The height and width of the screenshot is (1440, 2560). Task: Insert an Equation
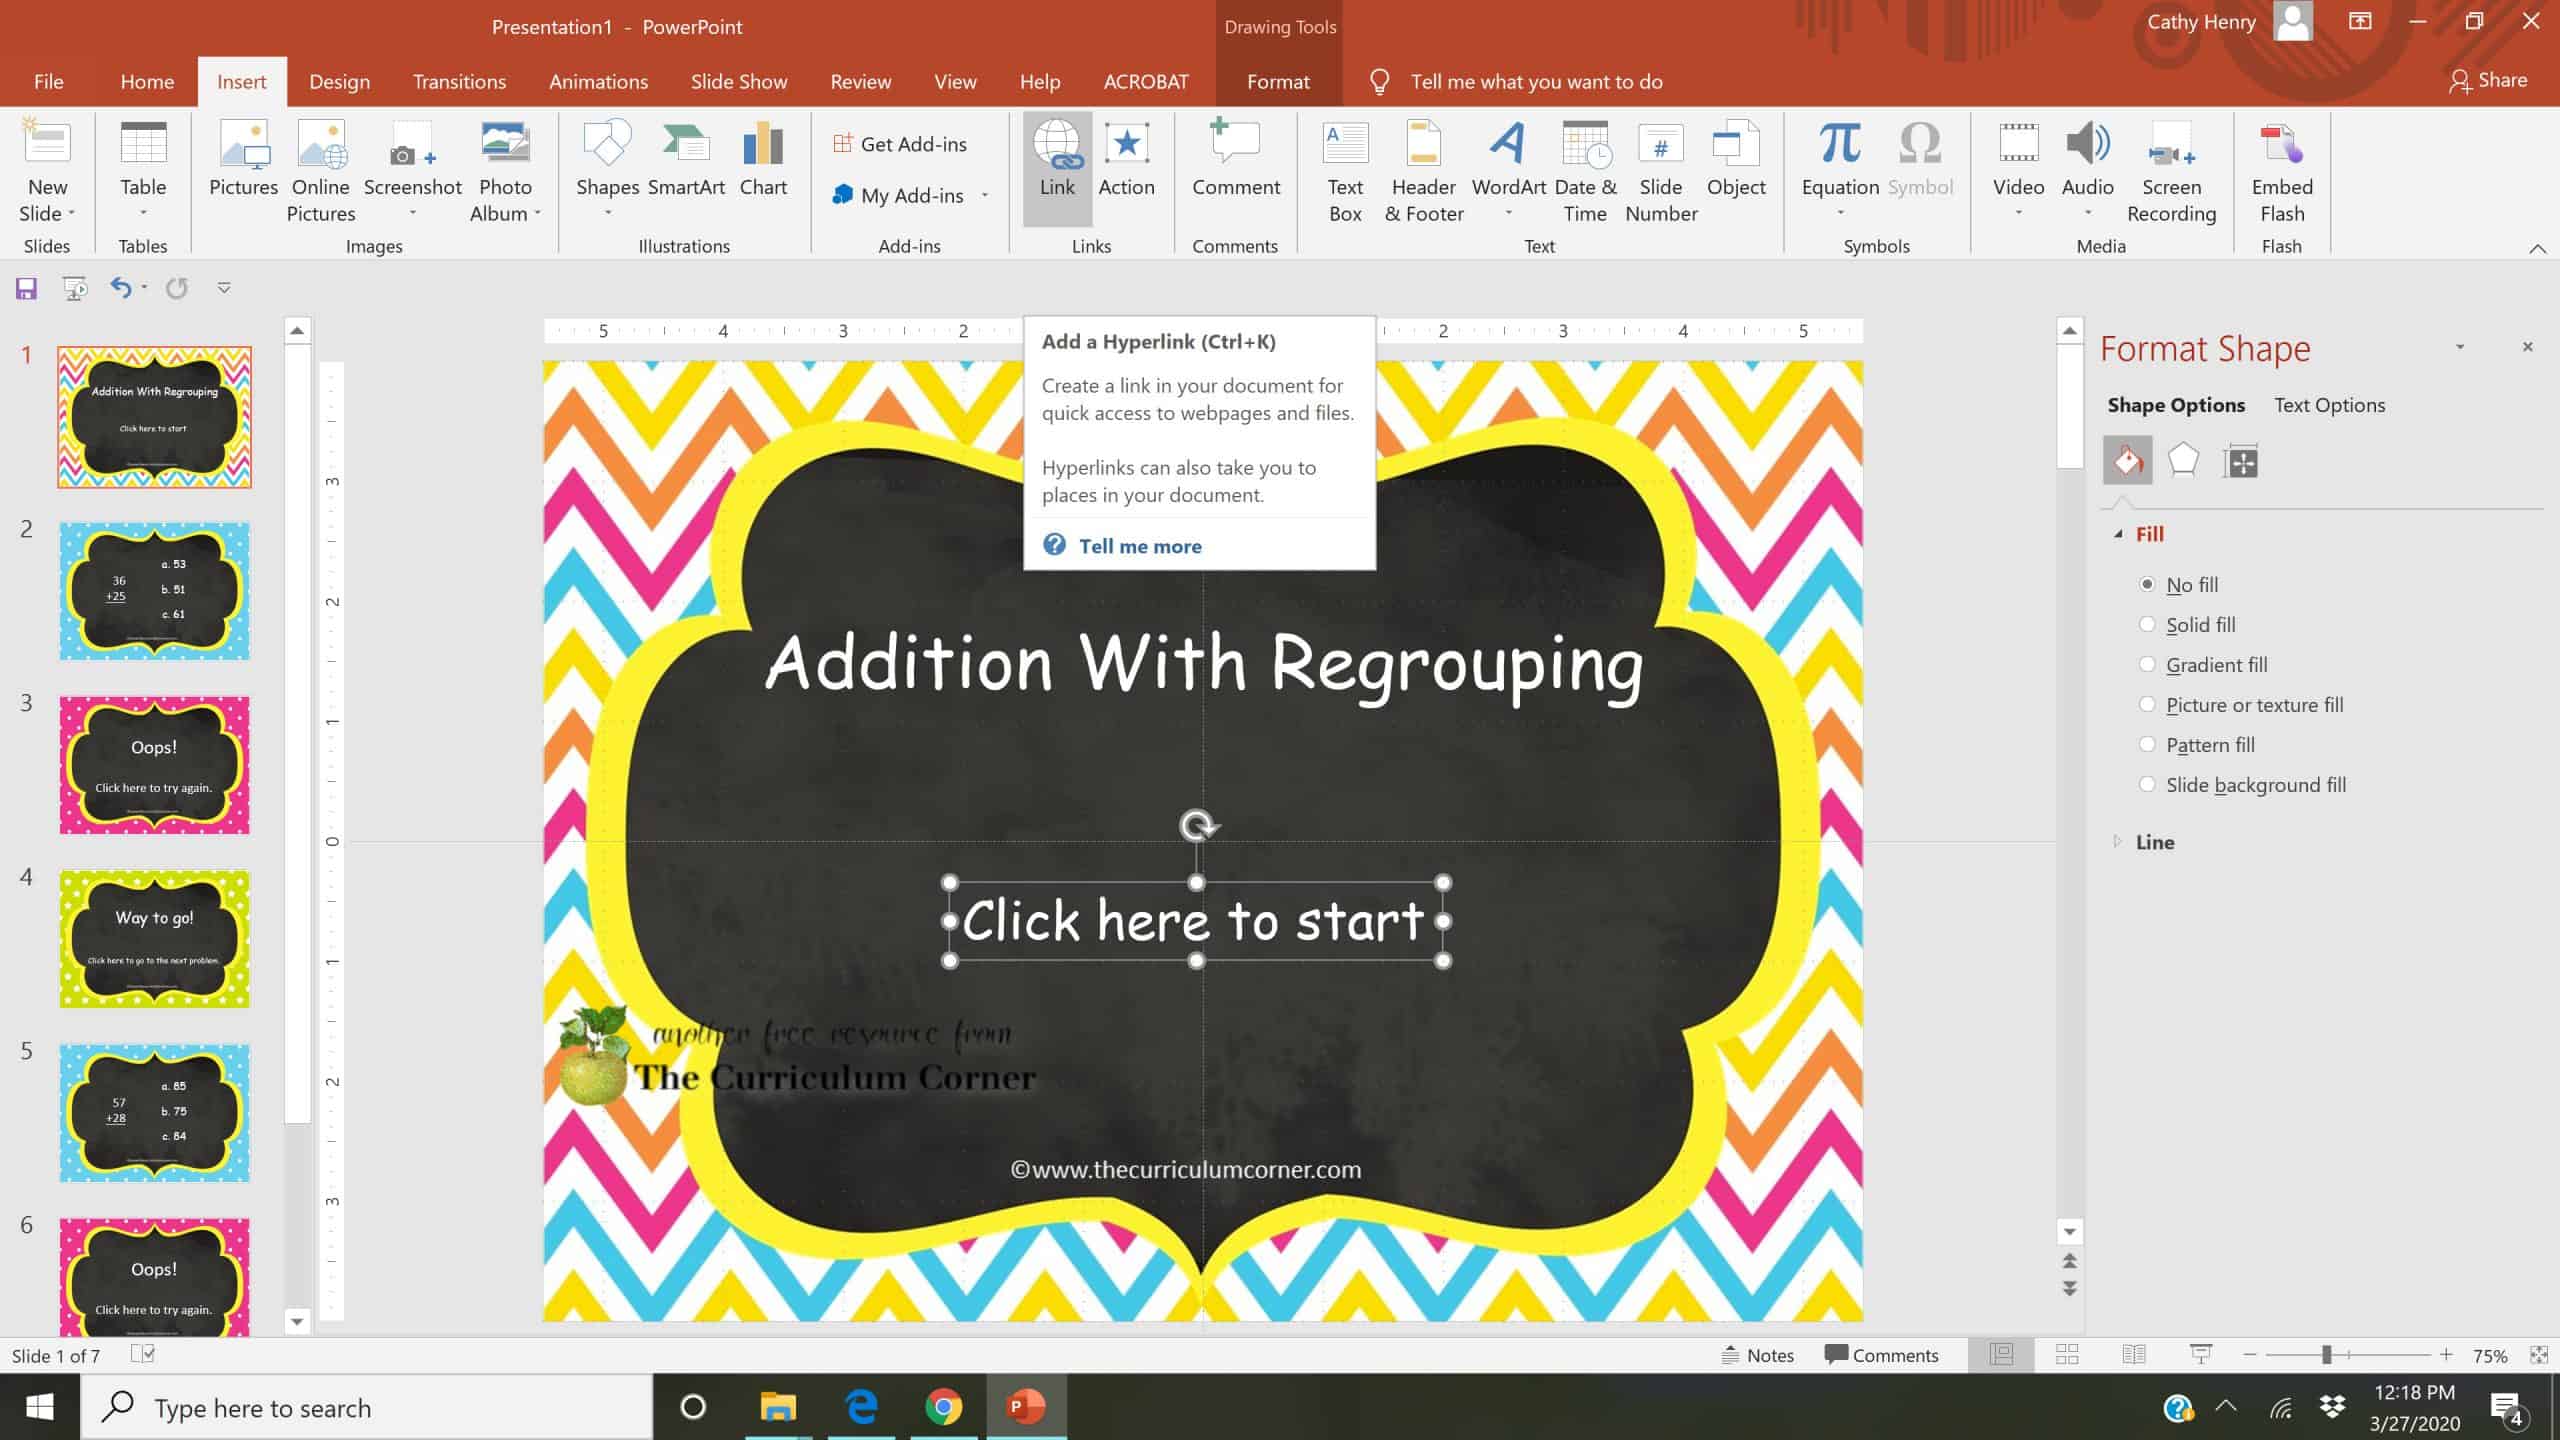1838,165
